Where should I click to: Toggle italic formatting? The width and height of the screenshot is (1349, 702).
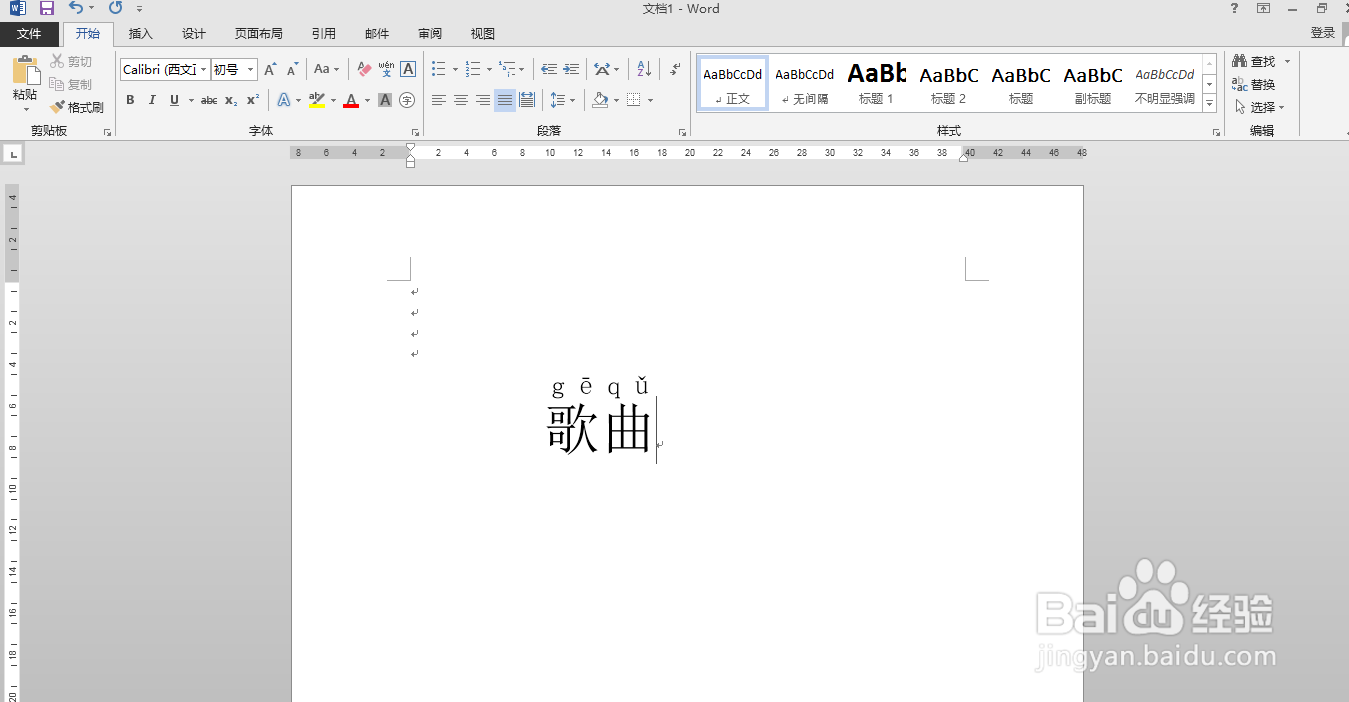pyautogui.click(x=152, y=100)
